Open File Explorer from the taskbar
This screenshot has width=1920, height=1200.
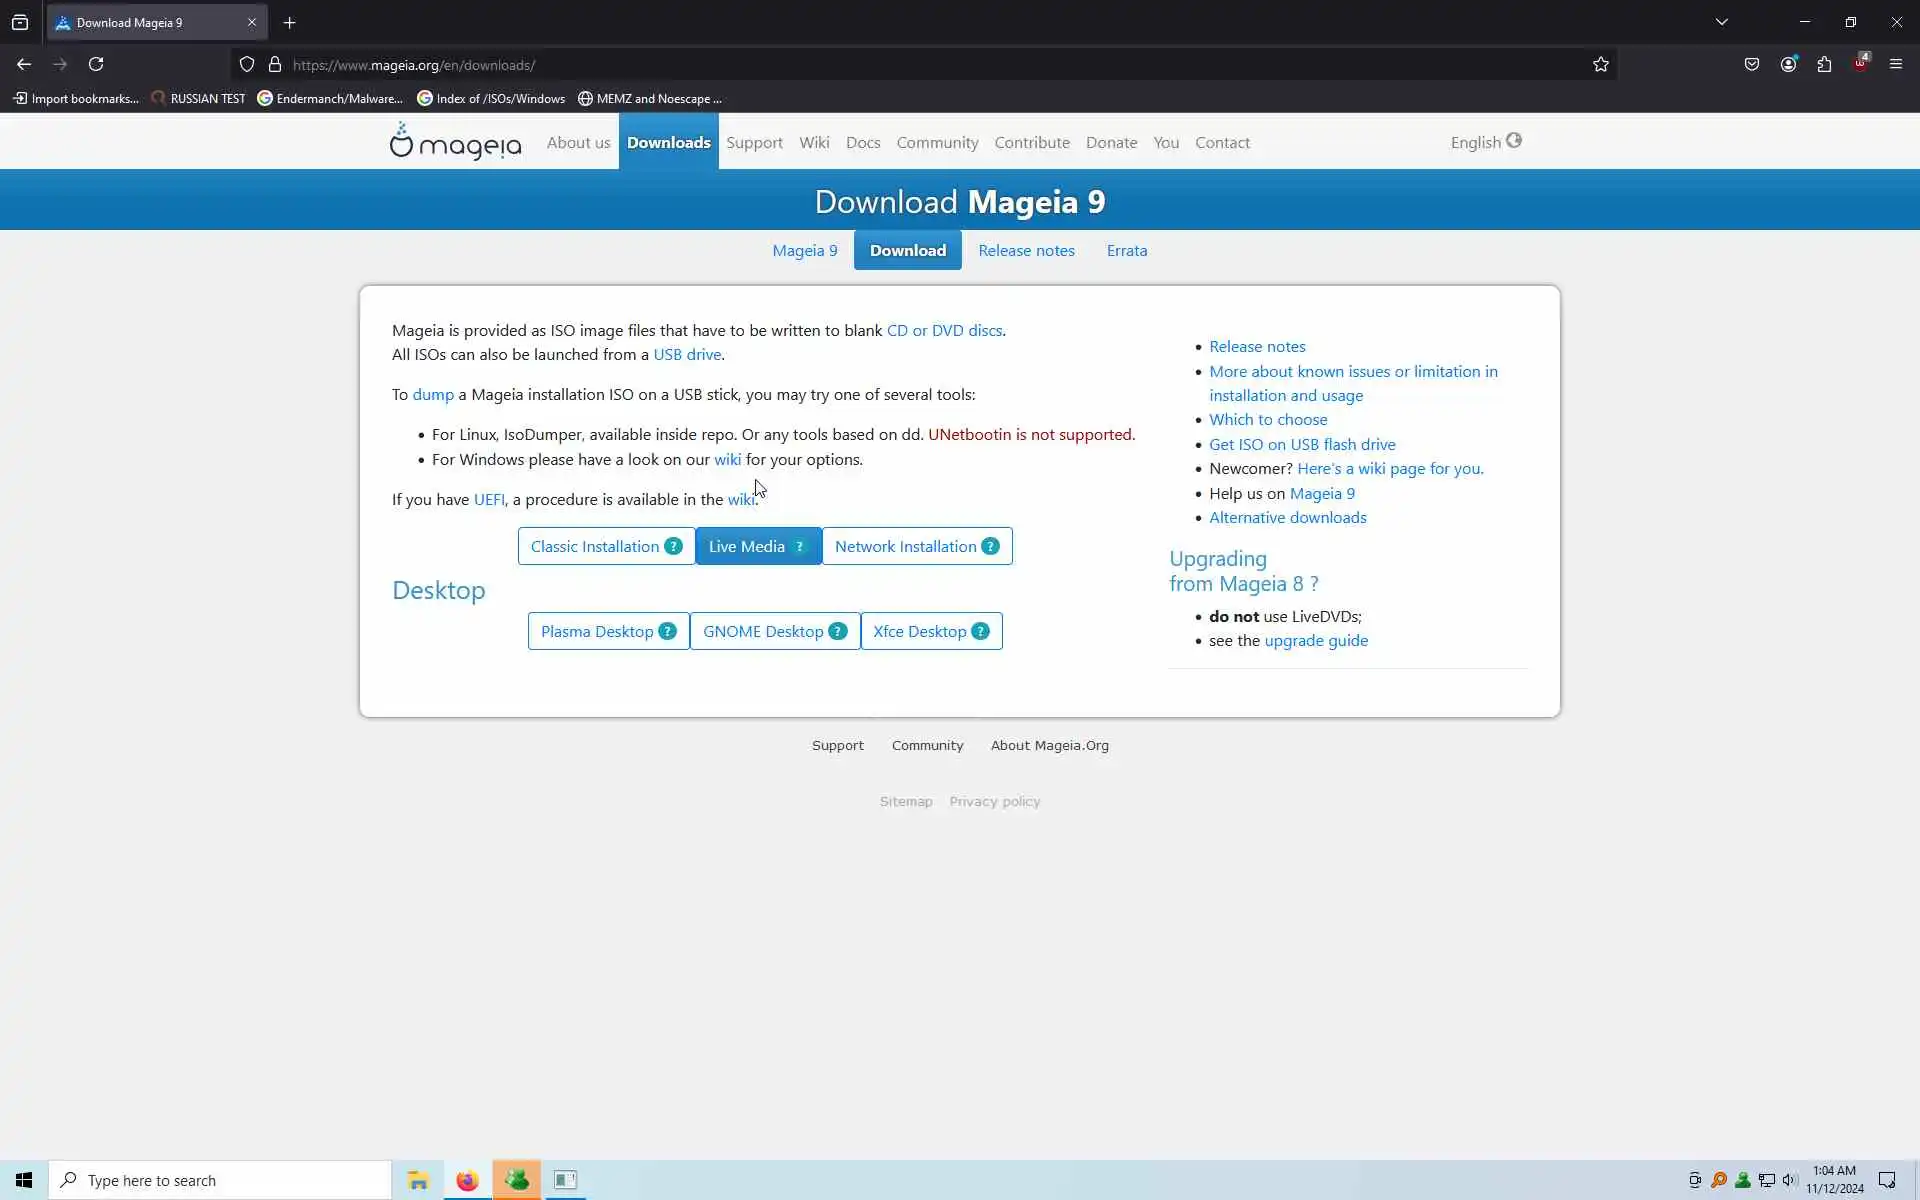418,1180
